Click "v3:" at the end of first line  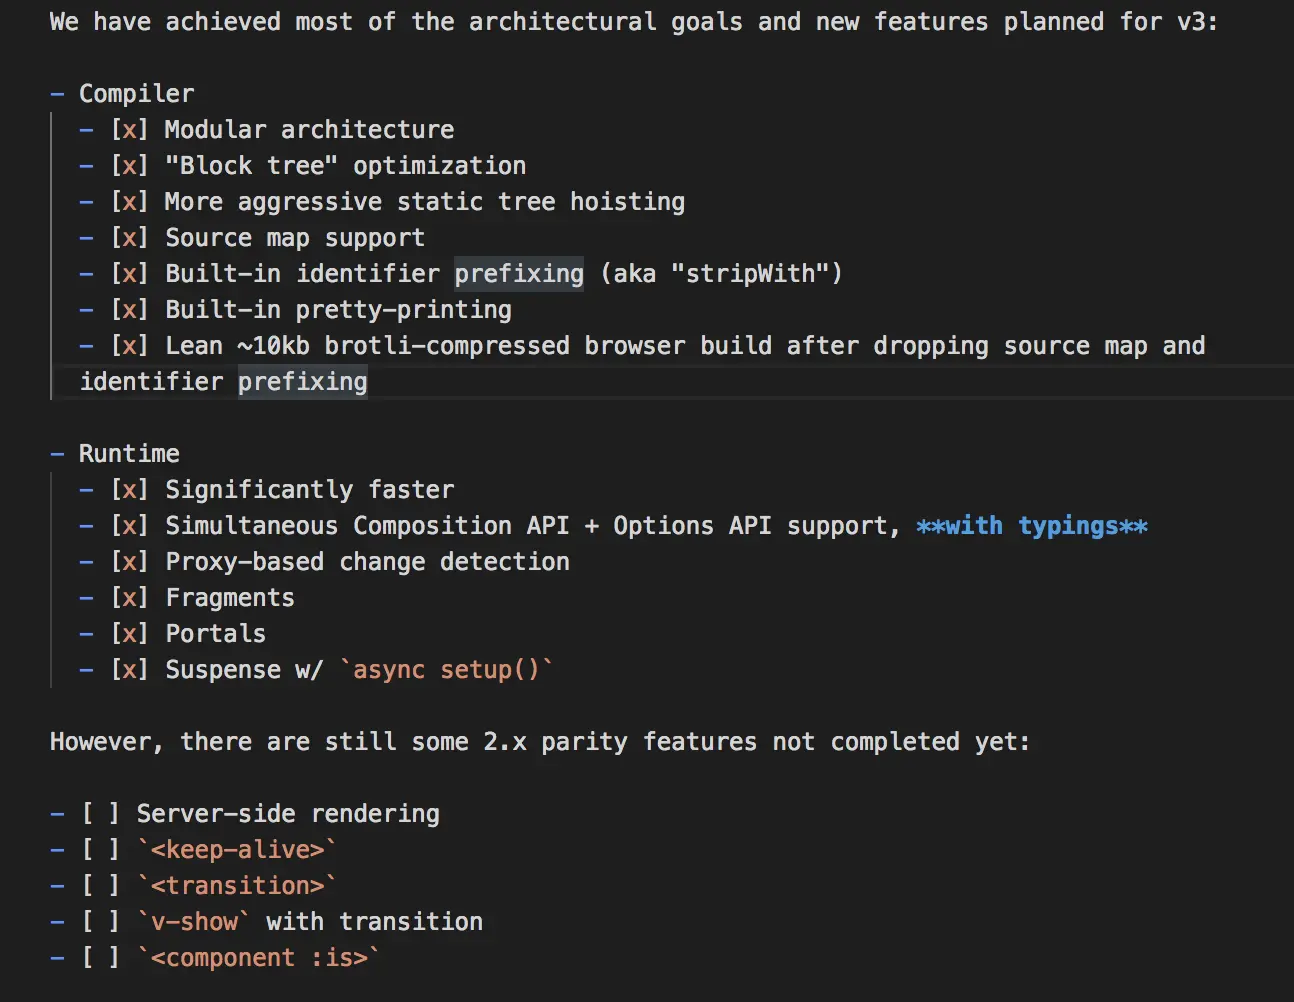pyautogui.click(x=1197, y=22)
